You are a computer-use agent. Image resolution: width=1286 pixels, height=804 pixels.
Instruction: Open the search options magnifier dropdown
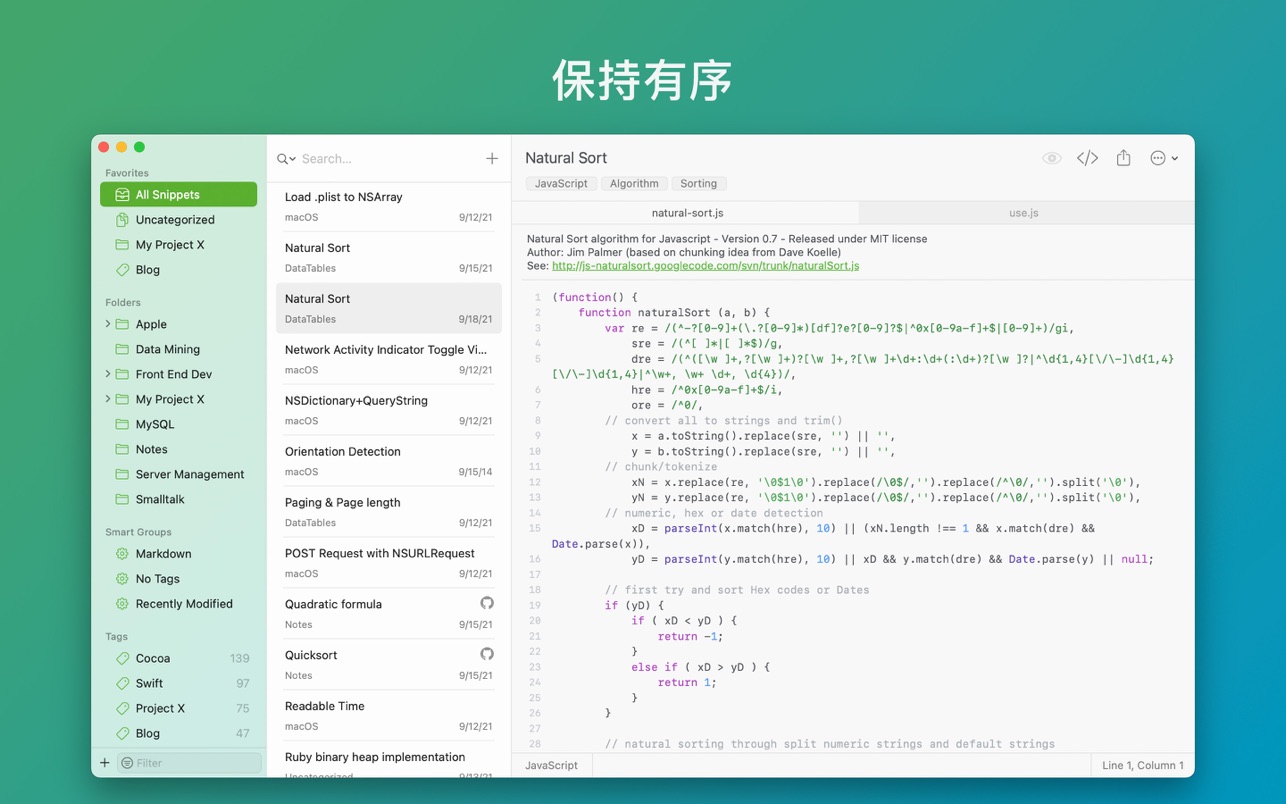click(x=286, y=159)
